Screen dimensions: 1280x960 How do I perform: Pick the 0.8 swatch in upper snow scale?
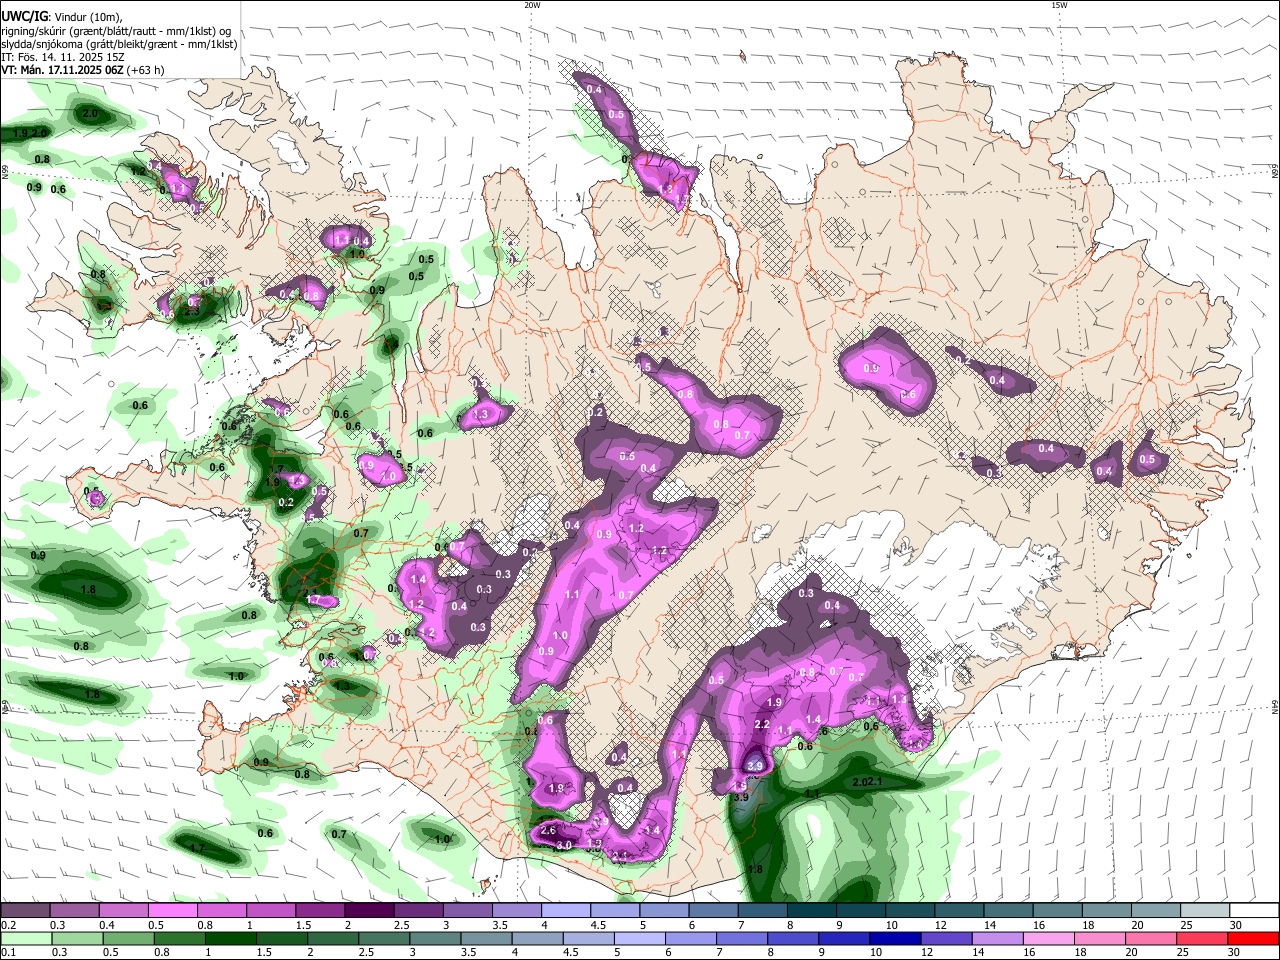[220, 910]
